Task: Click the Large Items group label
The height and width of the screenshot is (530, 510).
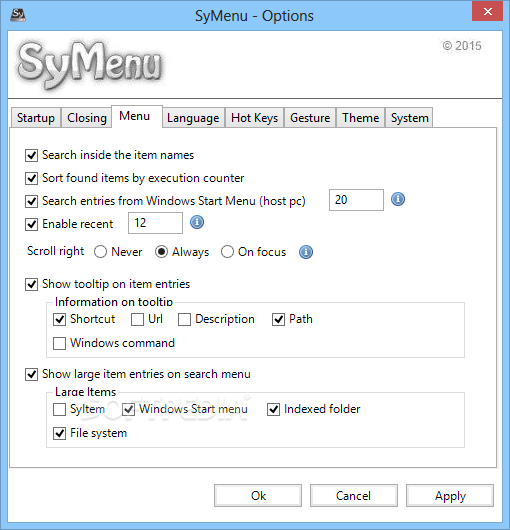Action: pyautogui.click(x=86, y=392)
